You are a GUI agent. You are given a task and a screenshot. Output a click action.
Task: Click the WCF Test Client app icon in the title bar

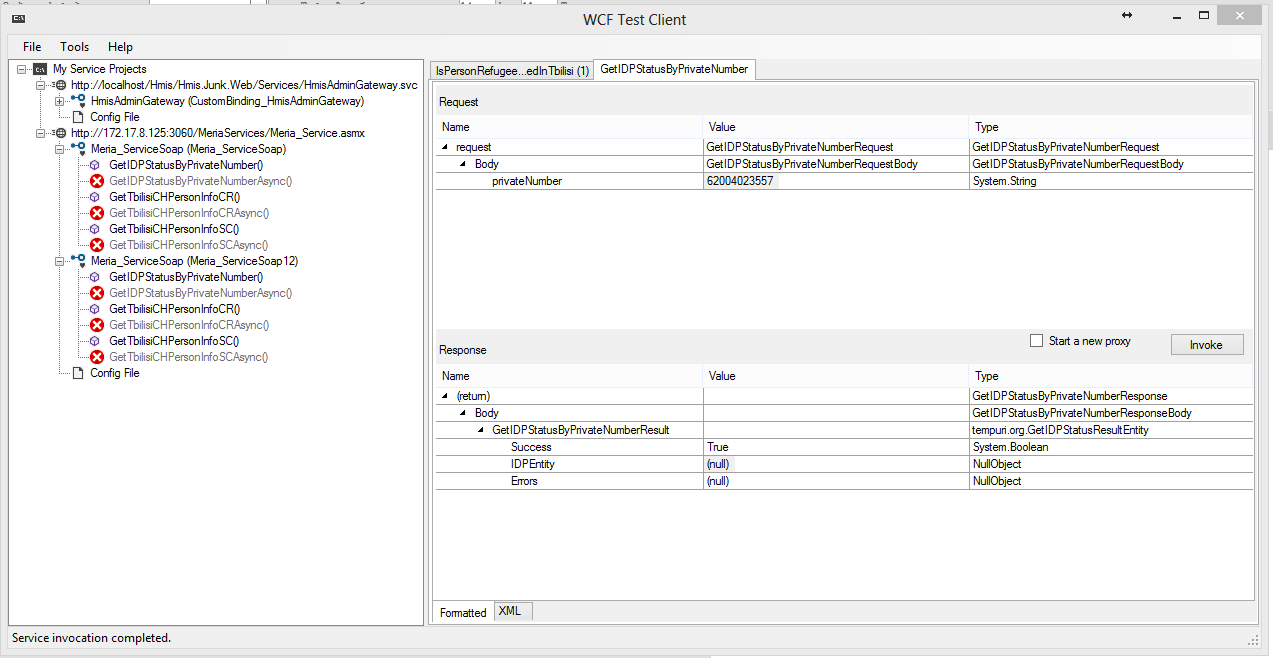tap(18, 18)
